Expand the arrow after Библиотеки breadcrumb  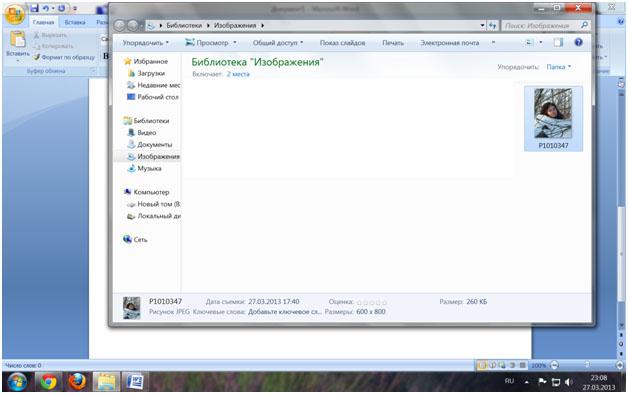pyautogui.click(x=208, y=25)
